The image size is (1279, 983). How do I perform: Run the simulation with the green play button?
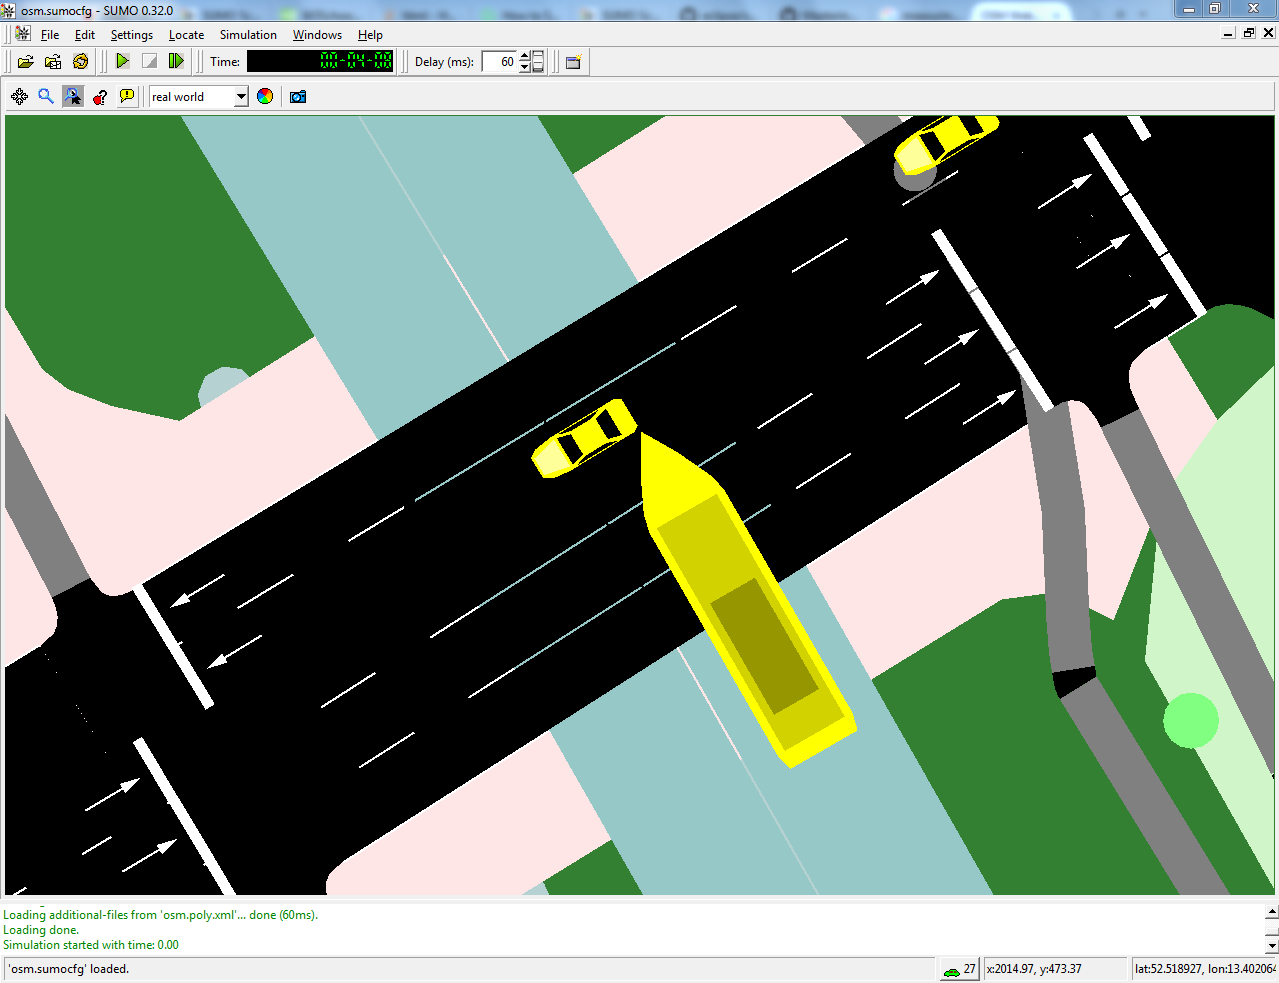coord(122,61)
